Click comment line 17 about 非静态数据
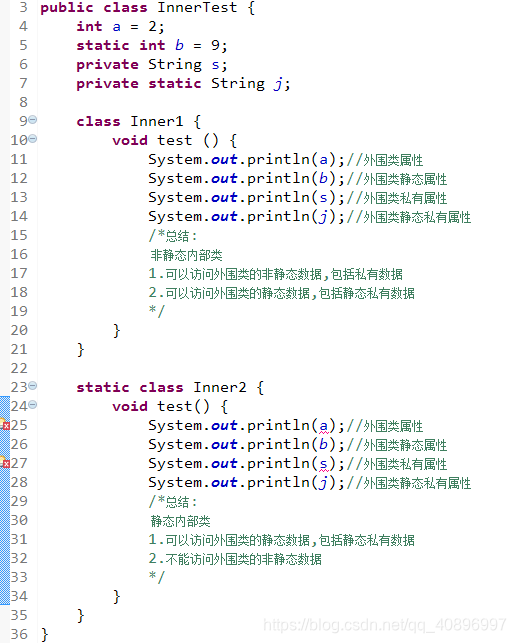 276,274
